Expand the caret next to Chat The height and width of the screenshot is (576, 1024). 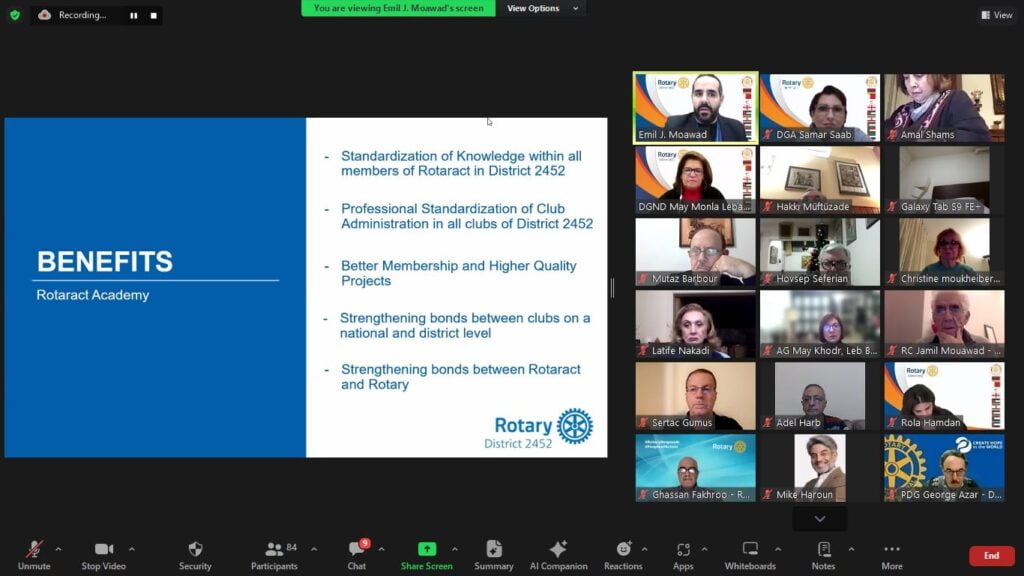pos(381,549)
